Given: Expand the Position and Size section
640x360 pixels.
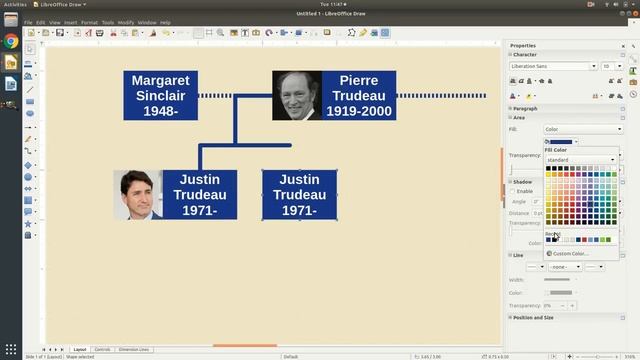Looking at the screenshot, I should (x=510, y=318).
